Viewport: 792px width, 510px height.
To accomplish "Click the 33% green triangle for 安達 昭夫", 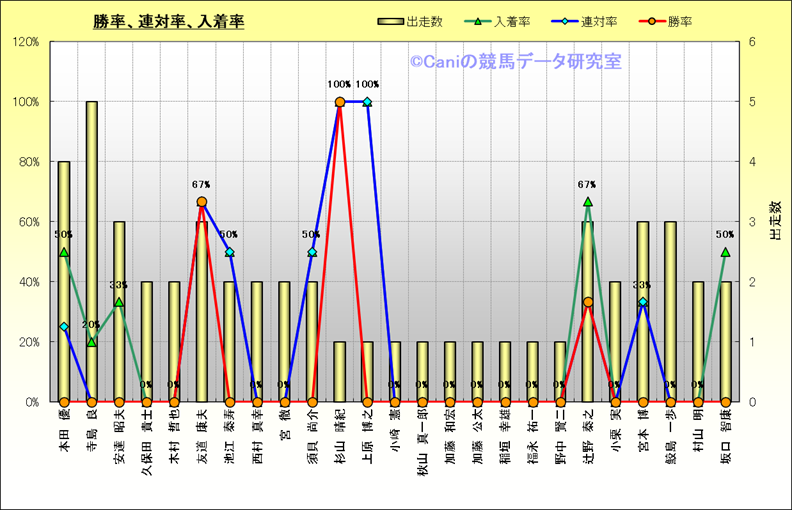I will [x=119, y=302].
